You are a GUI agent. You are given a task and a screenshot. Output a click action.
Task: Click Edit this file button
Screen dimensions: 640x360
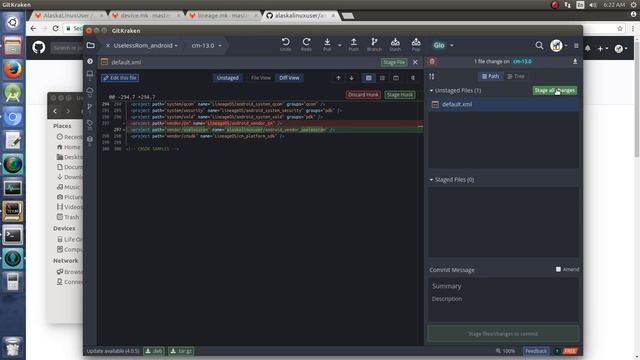[120, 78]
